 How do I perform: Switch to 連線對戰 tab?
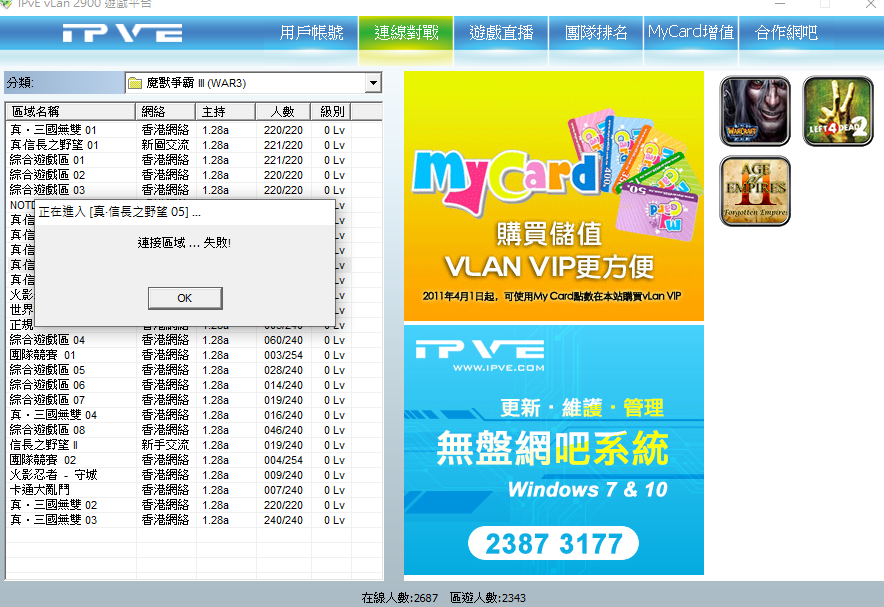pyautogui.click(x=406, y=33)
